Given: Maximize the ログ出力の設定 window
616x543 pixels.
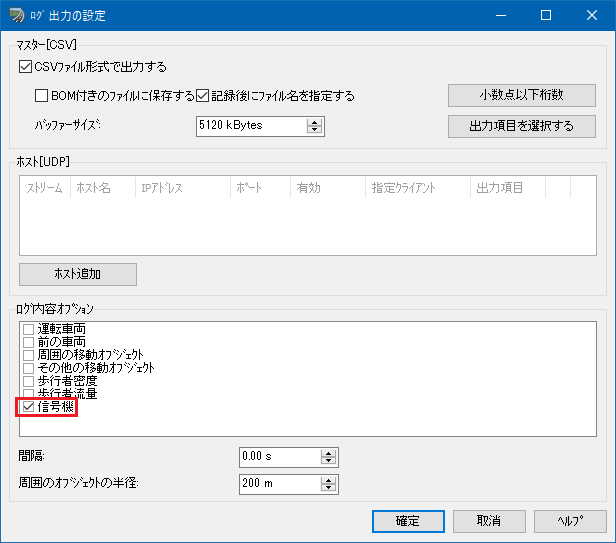Looking at the screenshot, I should (x=546, y=15).
